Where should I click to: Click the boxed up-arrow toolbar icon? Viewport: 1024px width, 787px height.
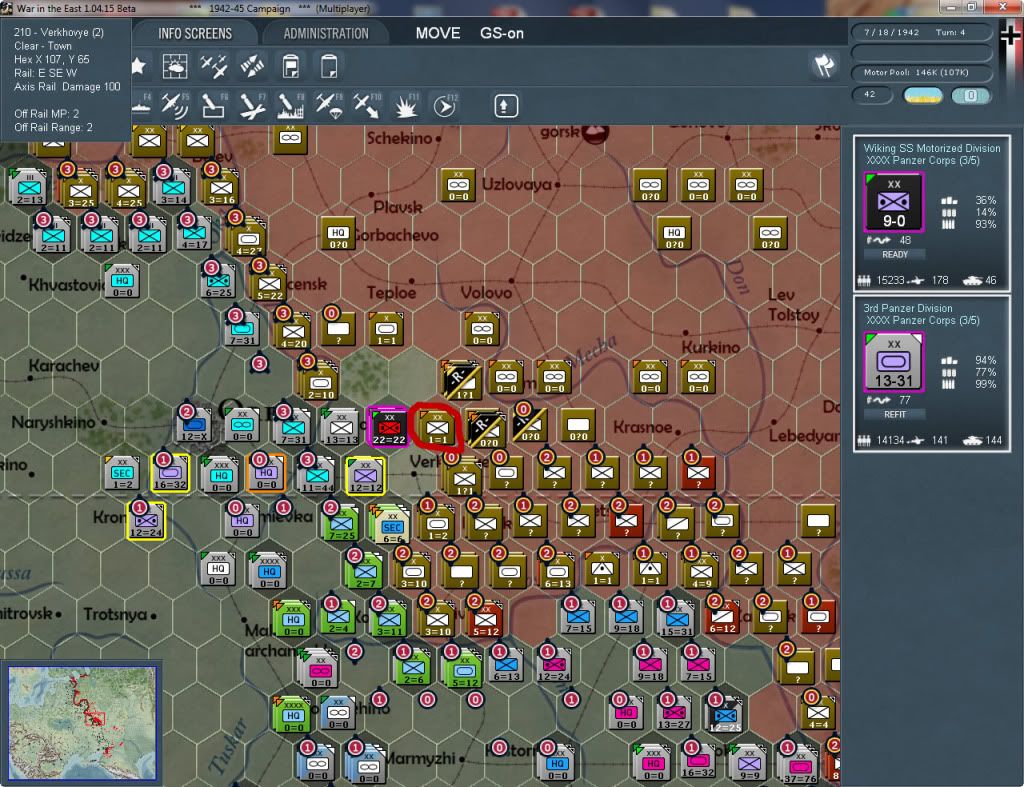pyautogui.click(x=505, y=106)
